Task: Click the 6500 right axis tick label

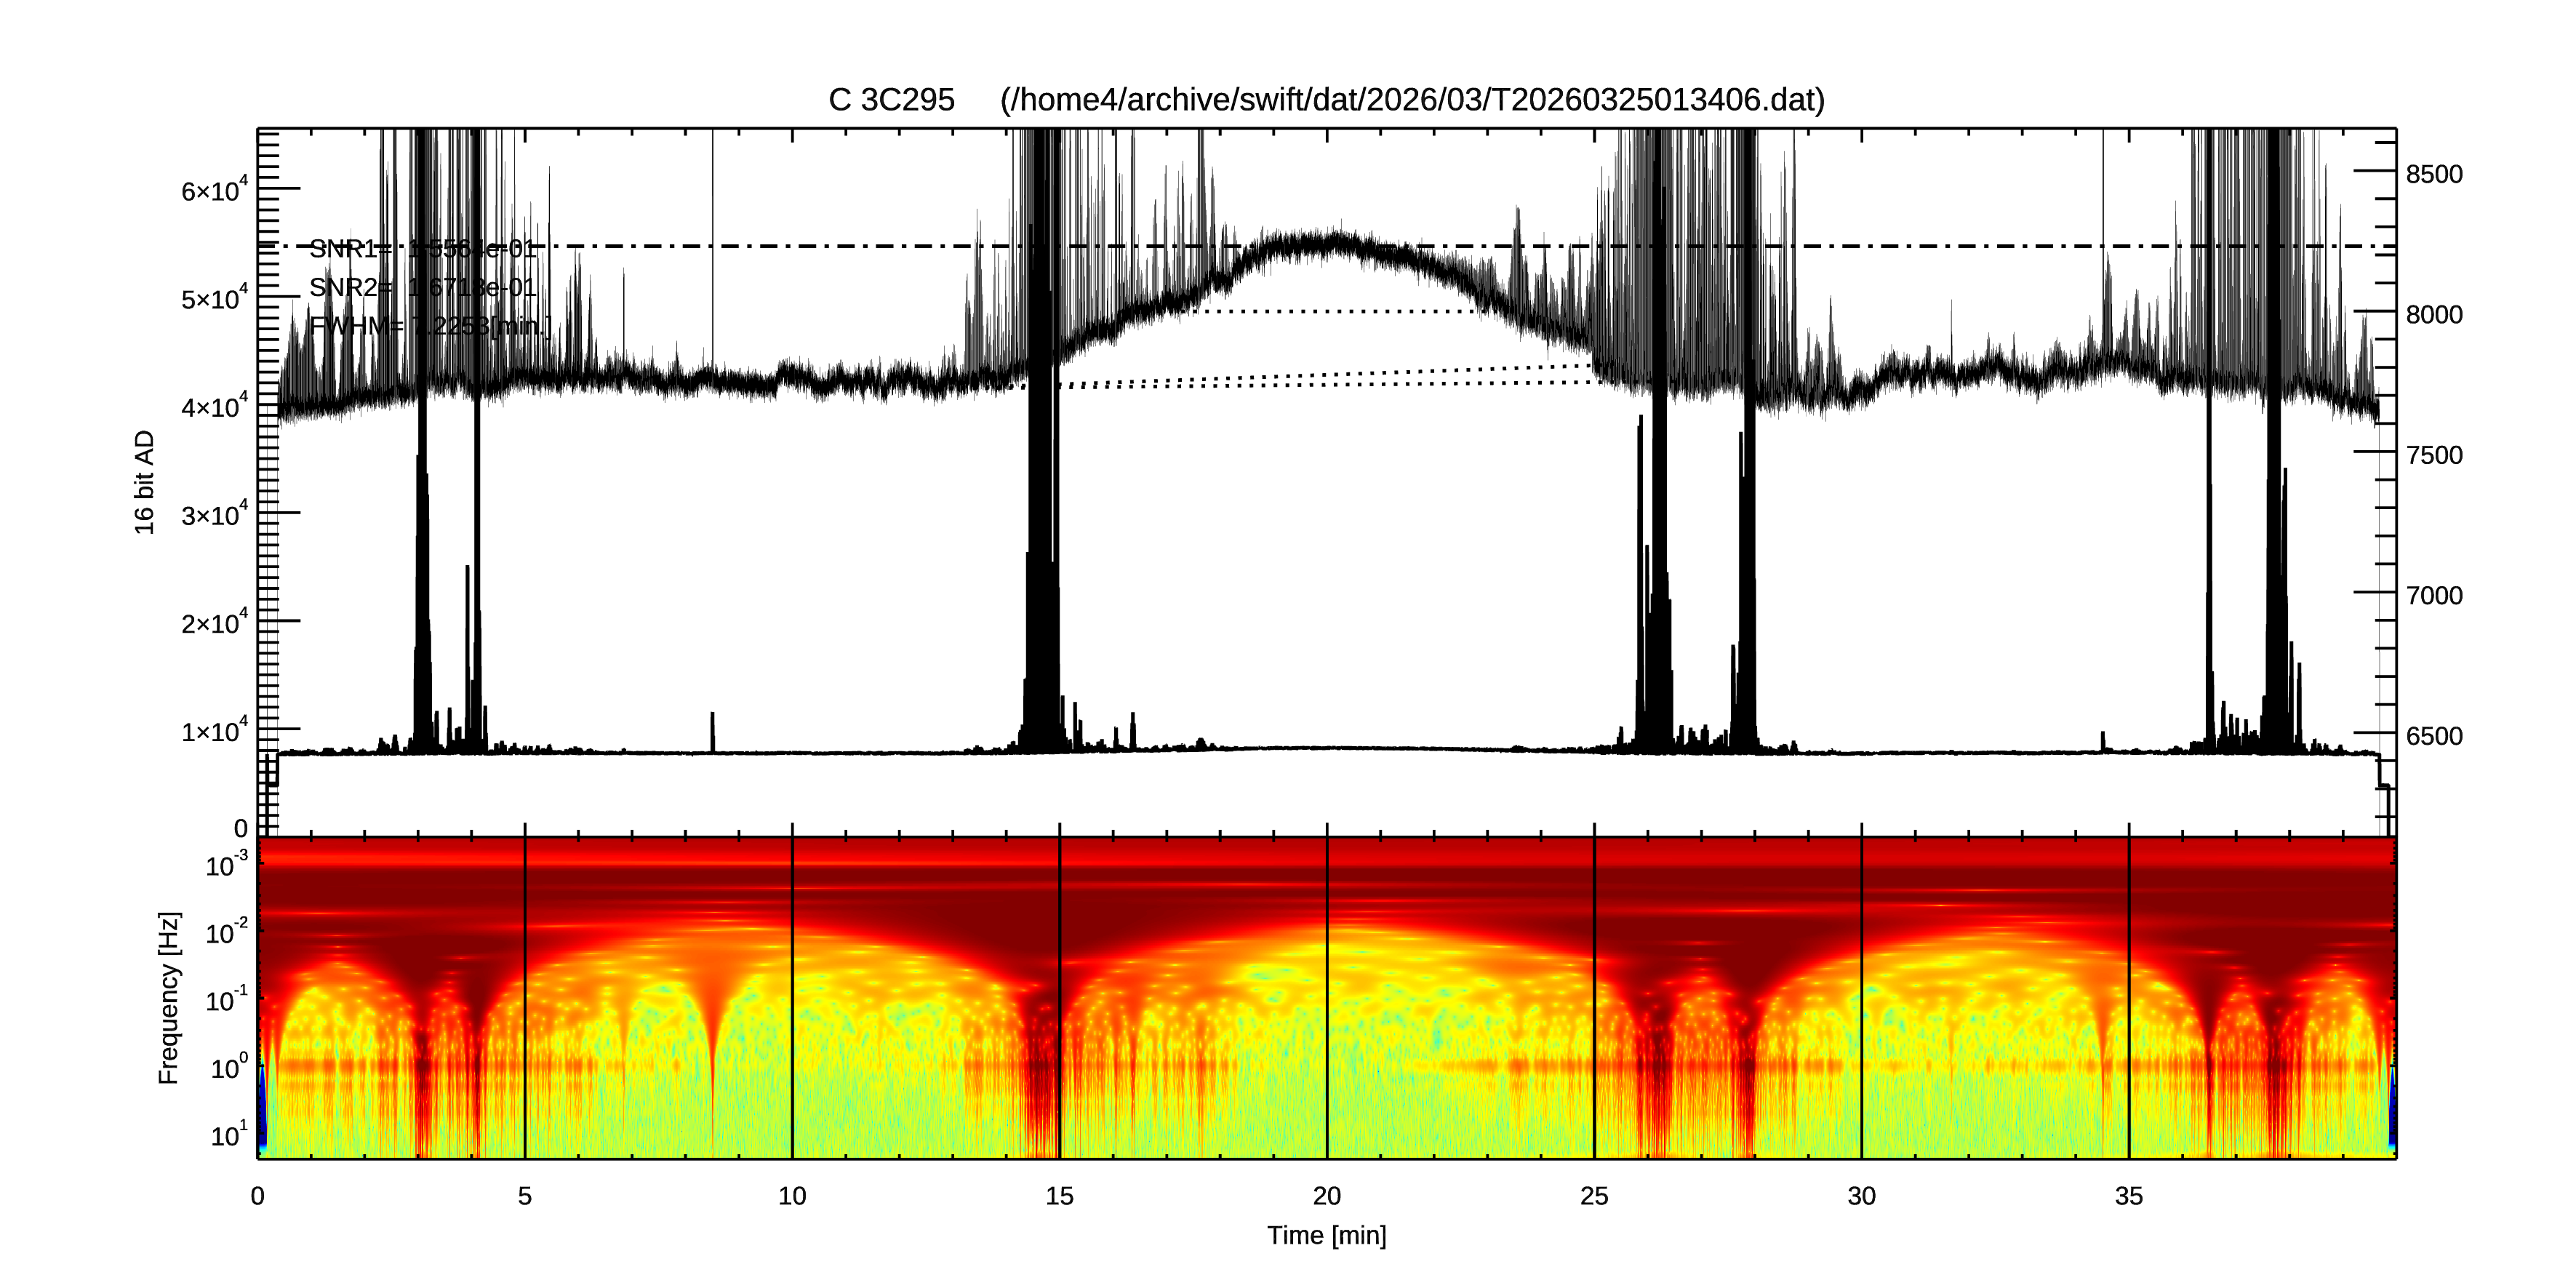Action: [2433, 736]
